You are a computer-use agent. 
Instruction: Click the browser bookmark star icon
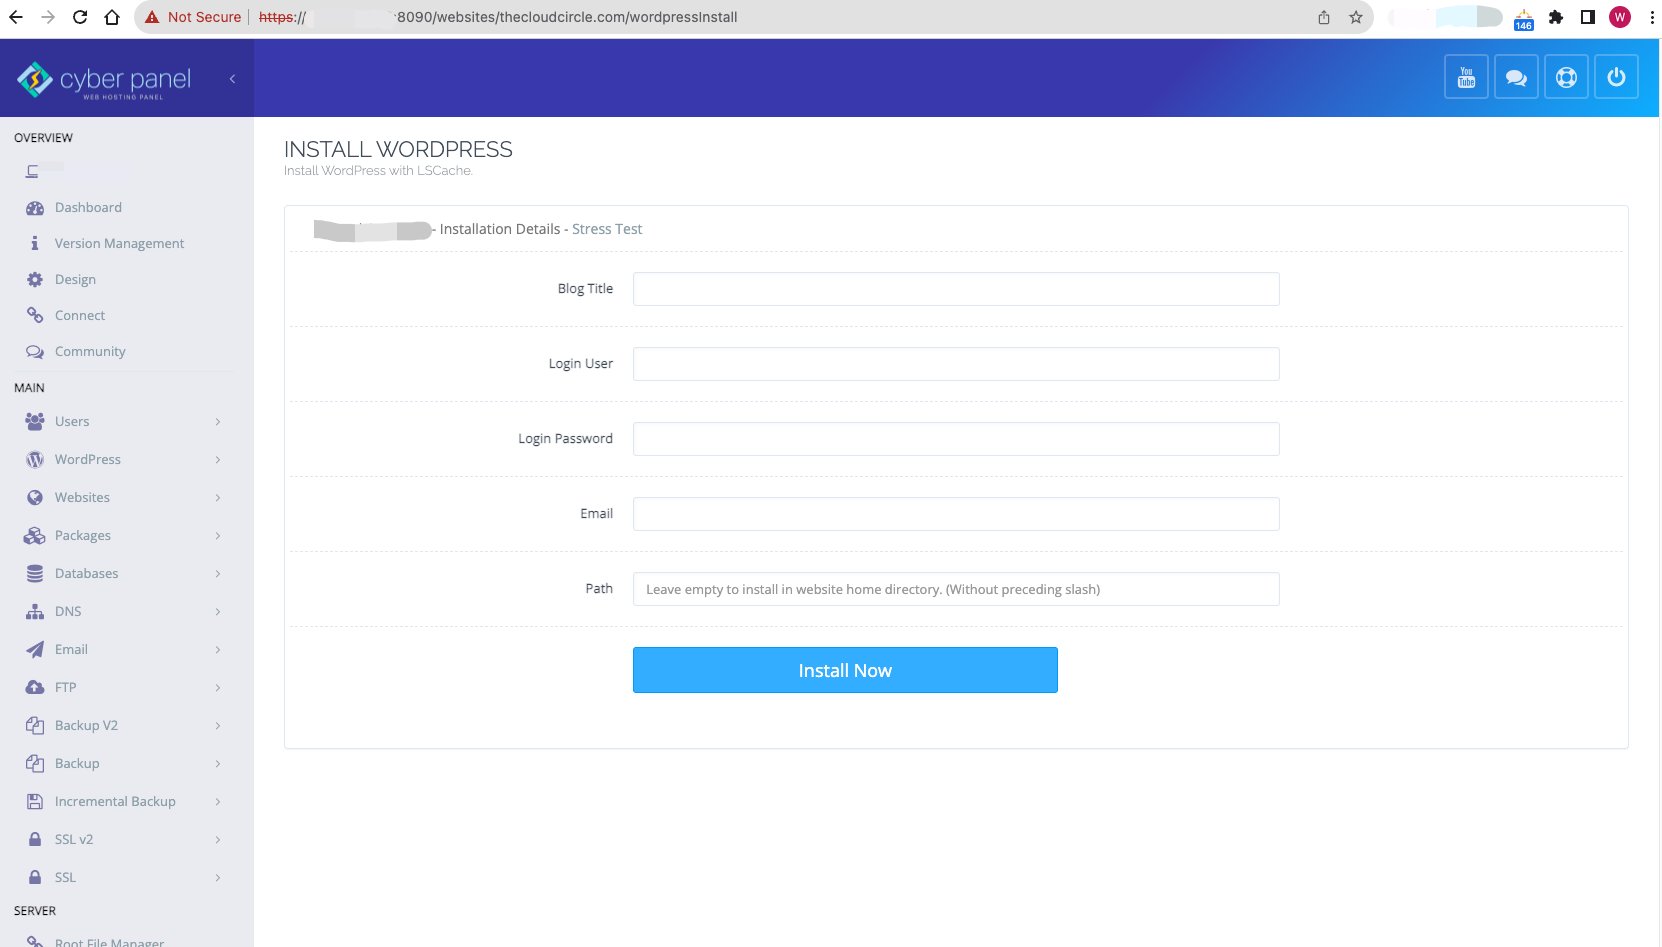[1355, 17]
